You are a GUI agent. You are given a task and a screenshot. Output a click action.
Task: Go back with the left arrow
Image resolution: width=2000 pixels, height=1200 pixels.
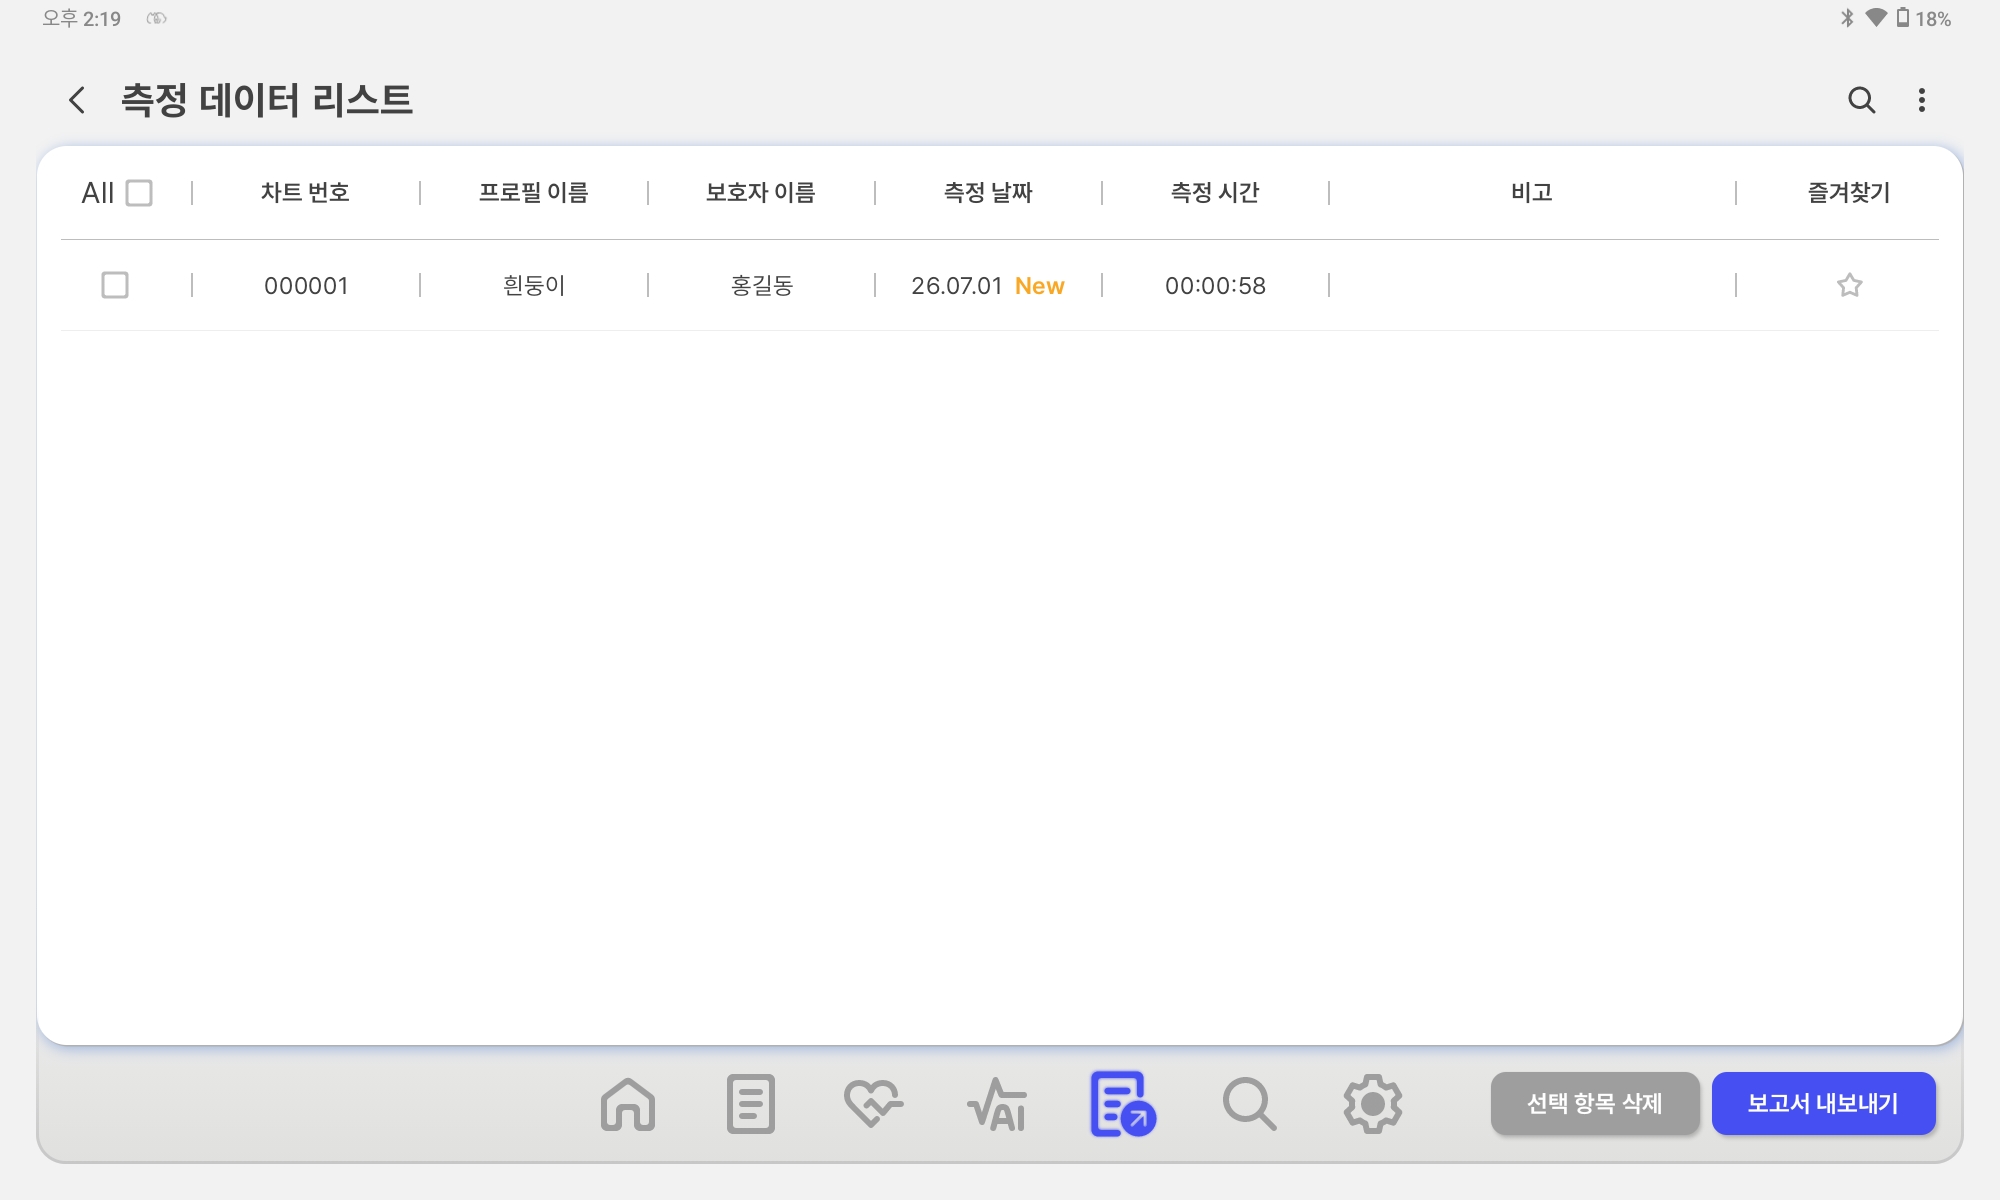[x=77, y=100]
